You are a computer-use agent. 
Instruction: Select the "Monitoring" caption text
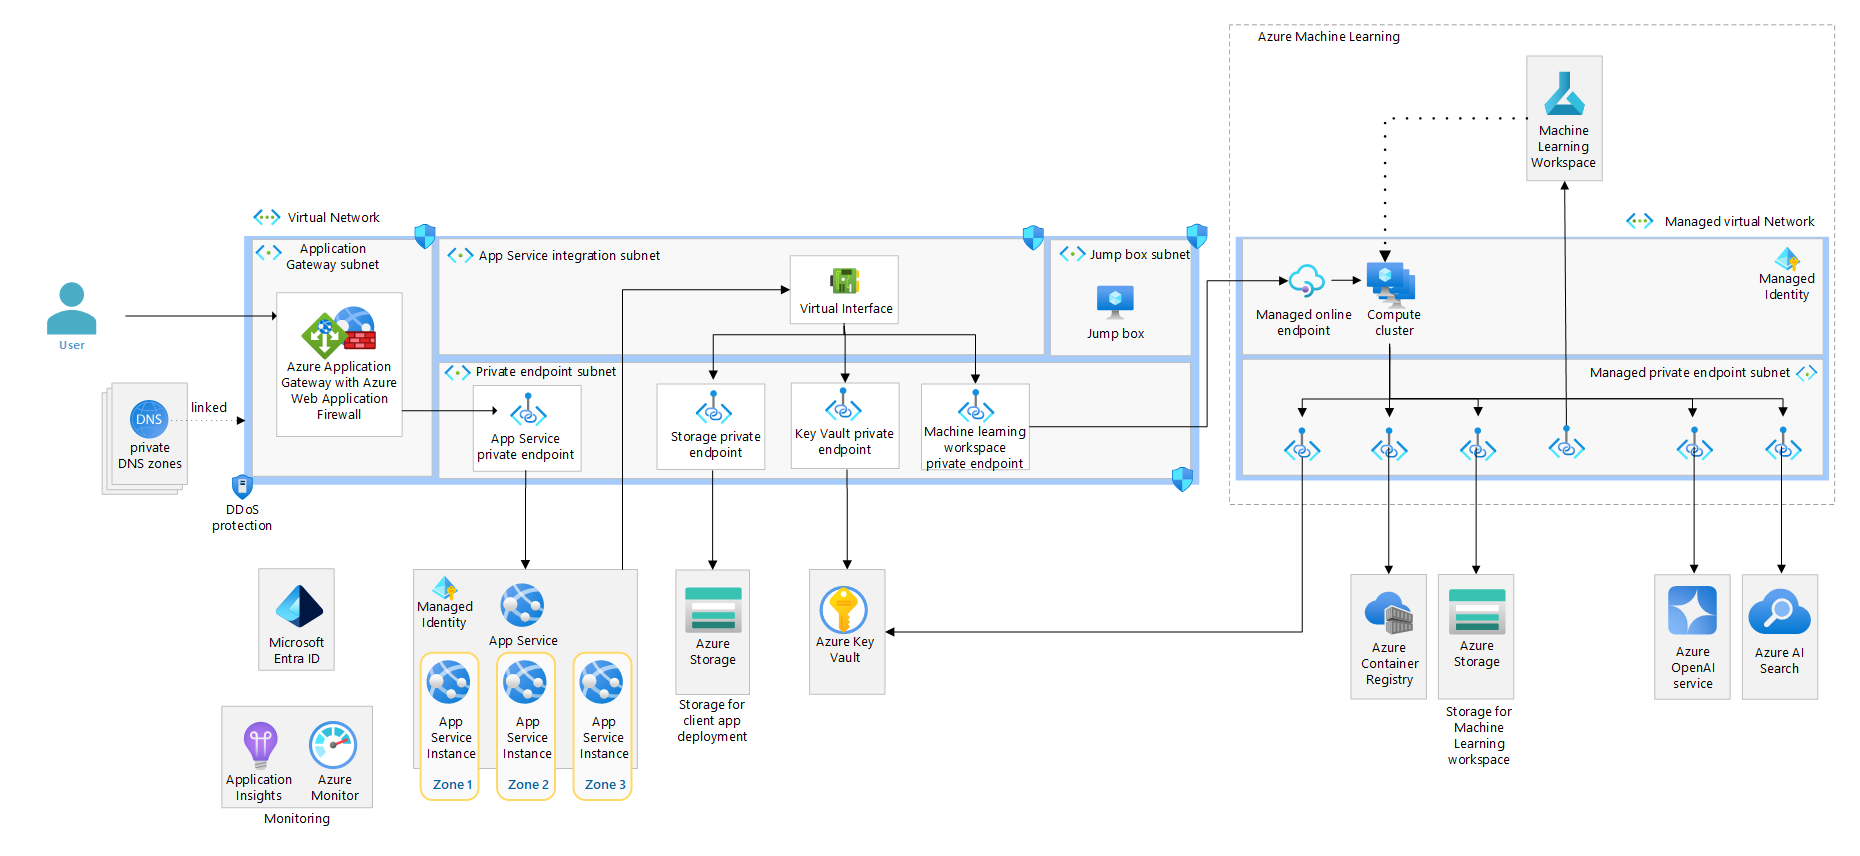pyautogui.click(x=297, y=819)
